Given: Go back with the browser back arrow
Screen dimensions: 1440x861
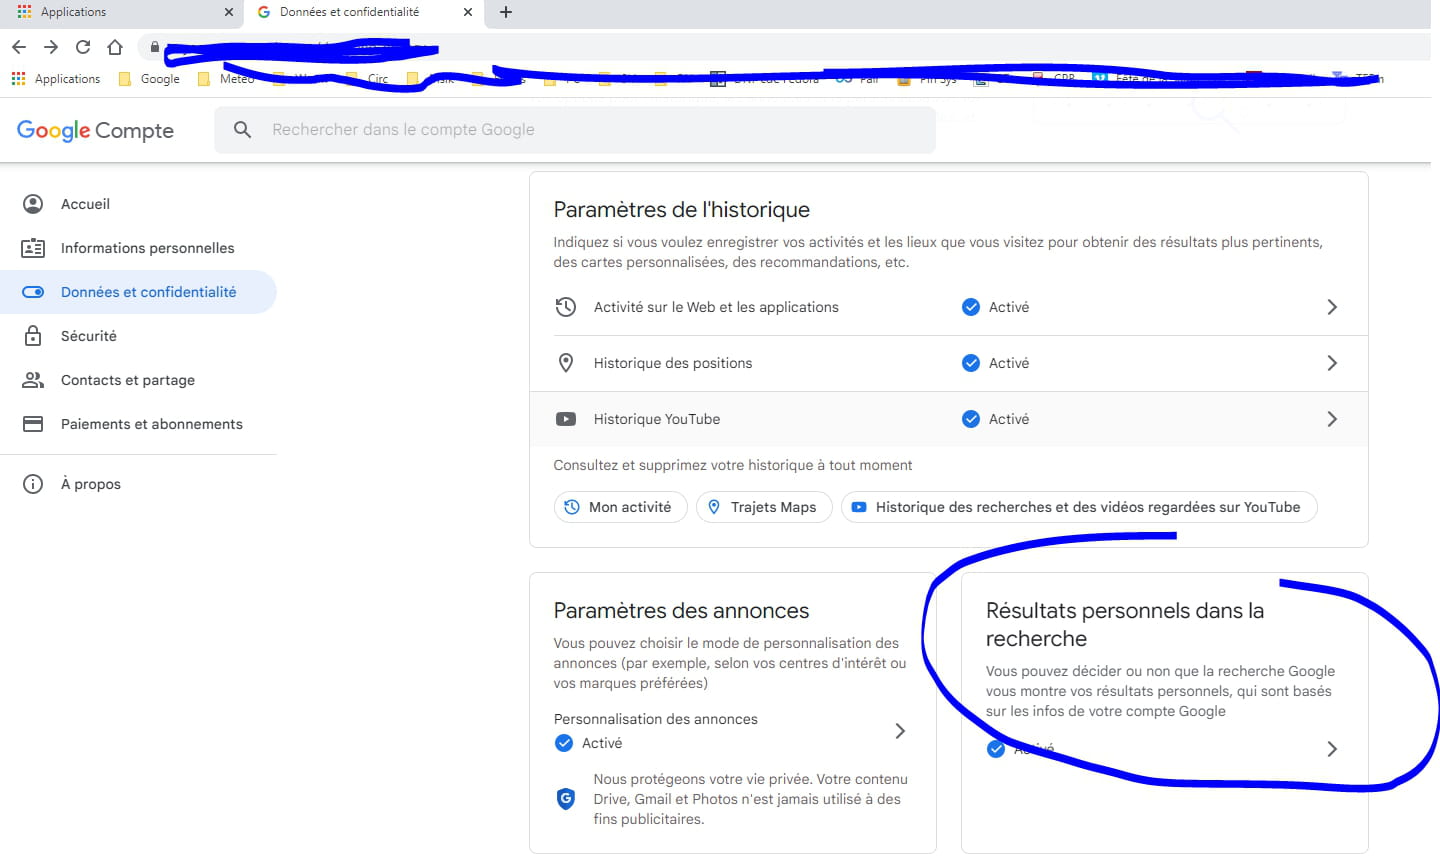Looking at the screenshot, I should click(x=19, y=47).
